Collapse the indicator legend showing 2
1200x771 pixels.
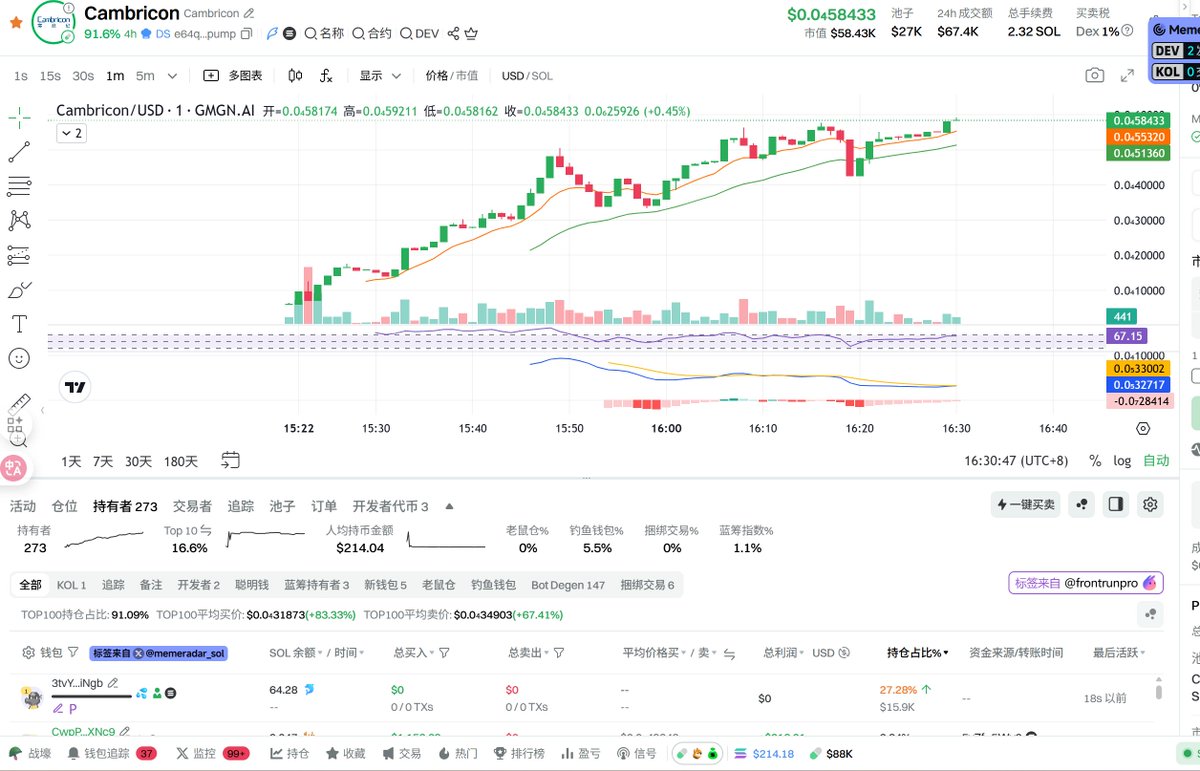[71, 133]
